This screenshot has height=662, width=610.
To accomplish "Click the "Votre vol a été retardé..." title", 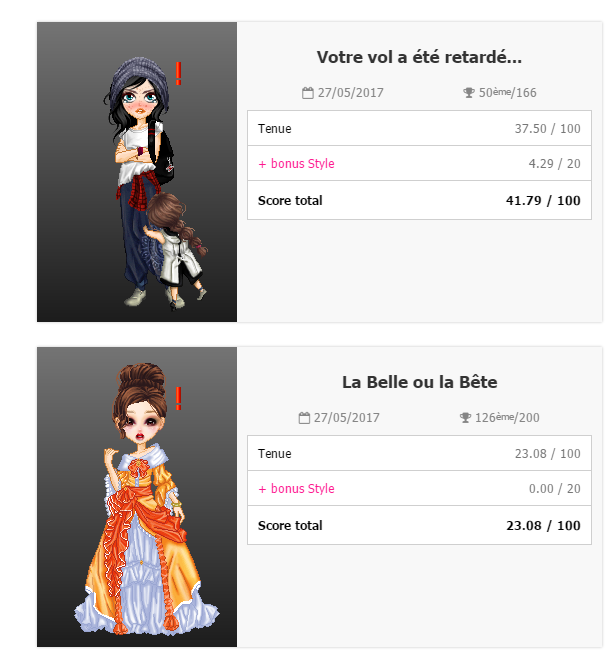I will point(419,57).
